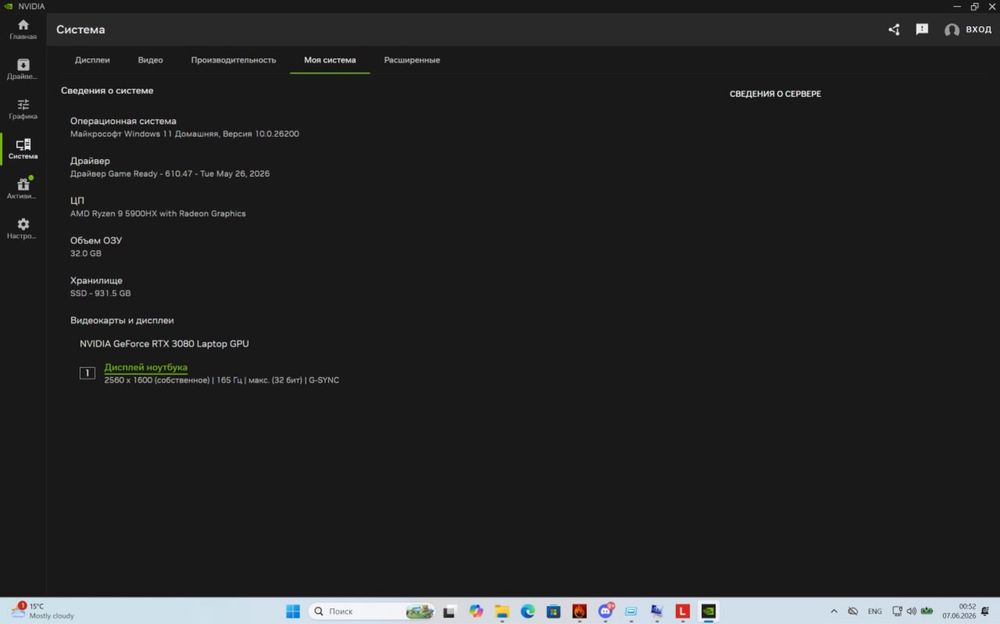Open Microsoft Store from the taskbar

point(553,611)
